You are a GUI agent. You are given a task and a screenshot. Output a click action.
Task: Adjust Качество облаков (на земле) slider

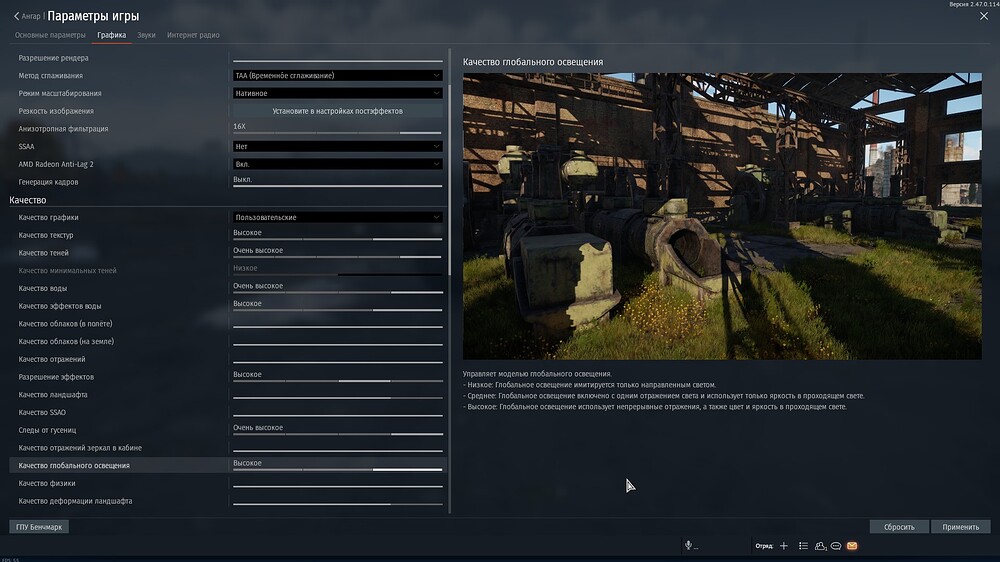point(337,344)
